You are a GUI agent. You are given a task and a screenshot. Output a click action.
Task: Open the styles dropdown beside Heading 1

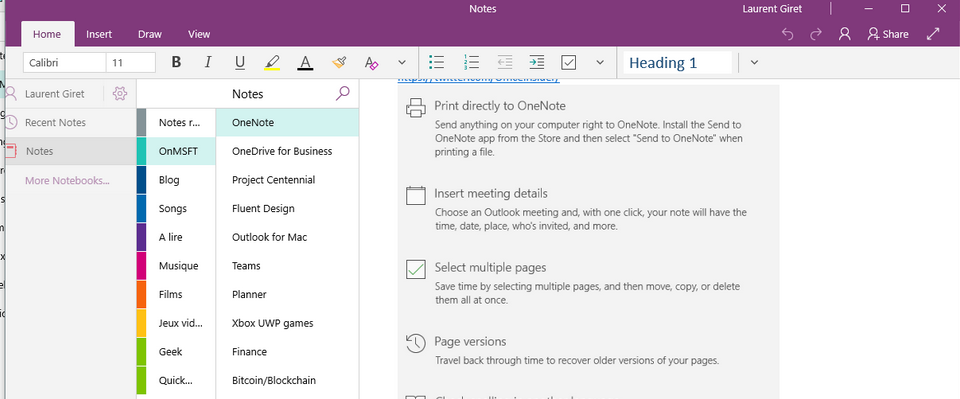pyautogui.click(x=754, y=62)
